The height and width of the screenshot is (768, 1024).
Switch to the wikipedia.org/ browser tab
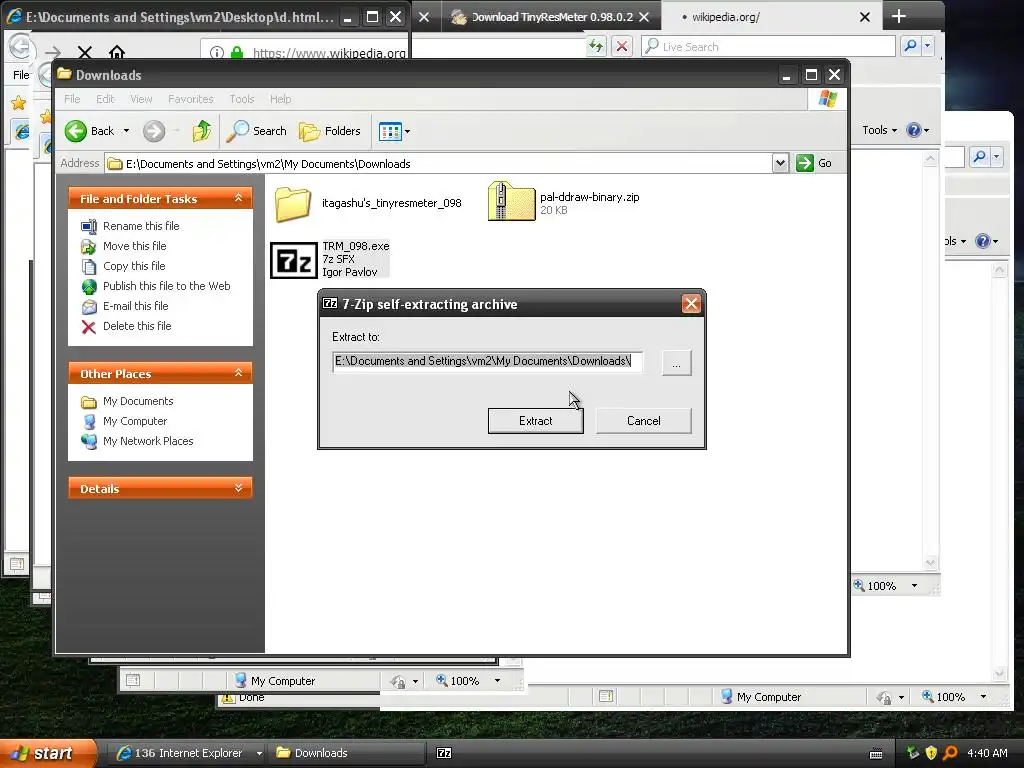coord(772,17)
